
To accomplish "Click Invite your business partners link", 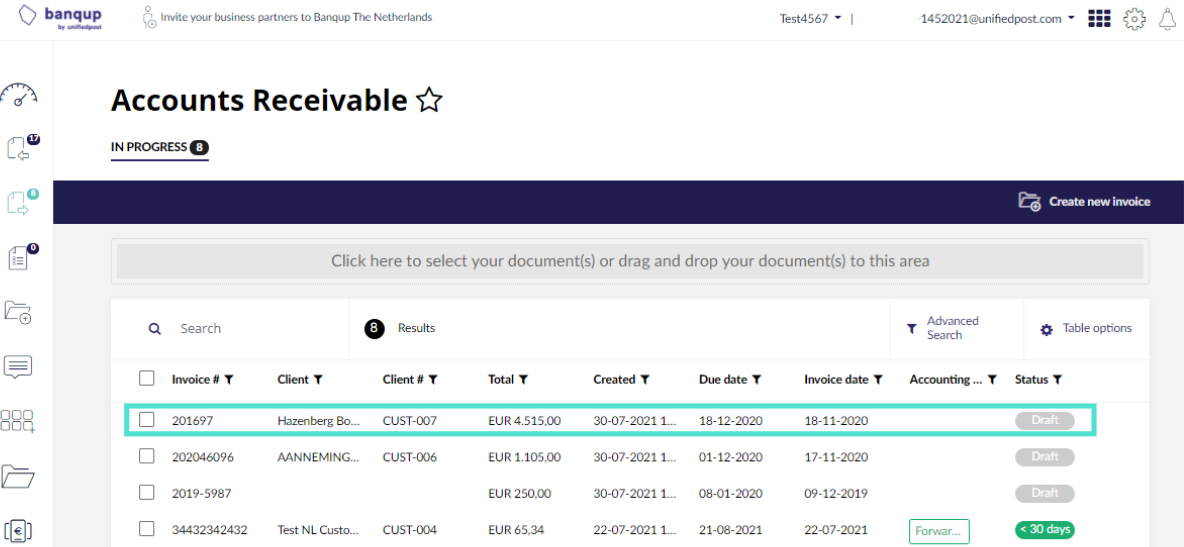I will coord(296,17).
